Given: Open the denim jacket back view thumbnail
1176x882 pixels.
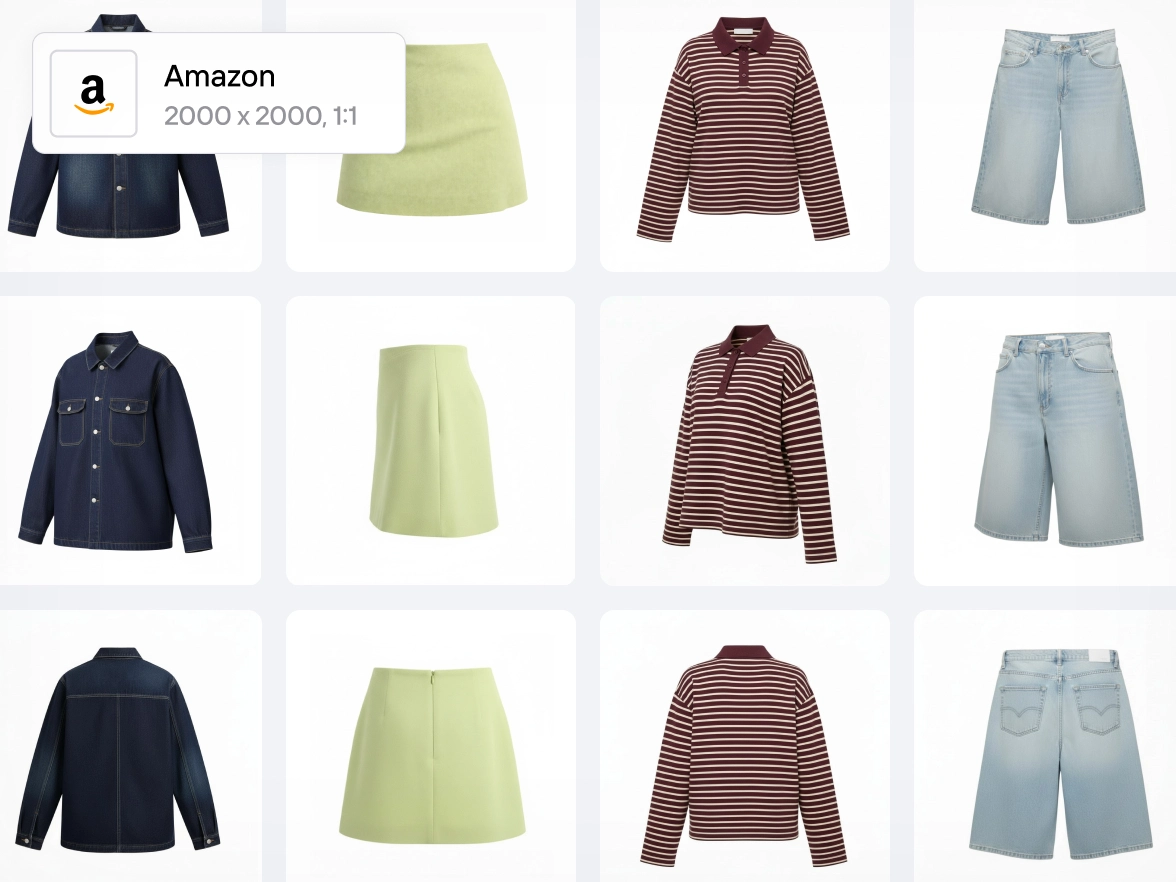Looking at the screenshot, I should pyautogui.click(x=130, y=746).
